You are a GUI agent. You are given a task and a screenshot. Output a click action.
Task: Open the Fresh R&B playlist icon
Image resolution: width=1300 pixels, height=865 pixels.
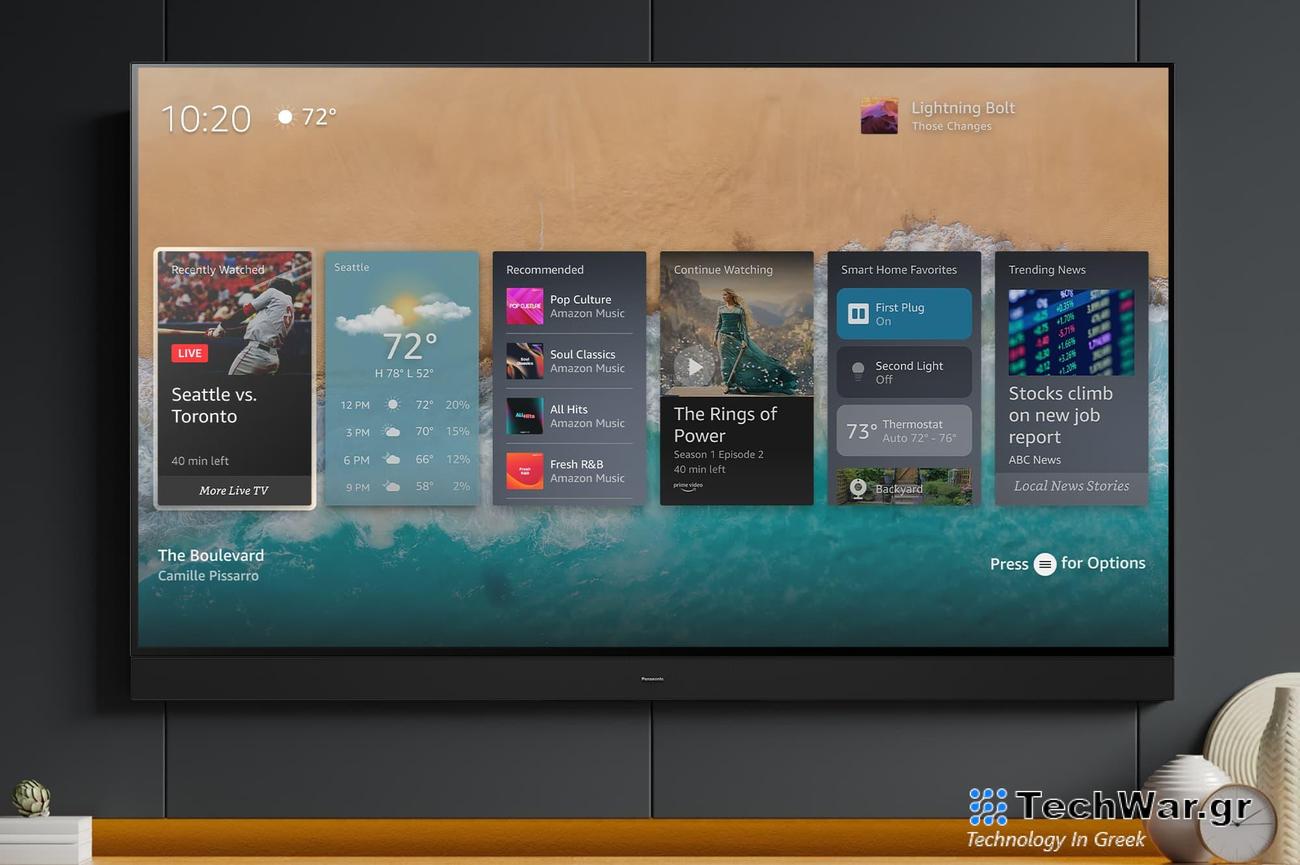[524, 471]
